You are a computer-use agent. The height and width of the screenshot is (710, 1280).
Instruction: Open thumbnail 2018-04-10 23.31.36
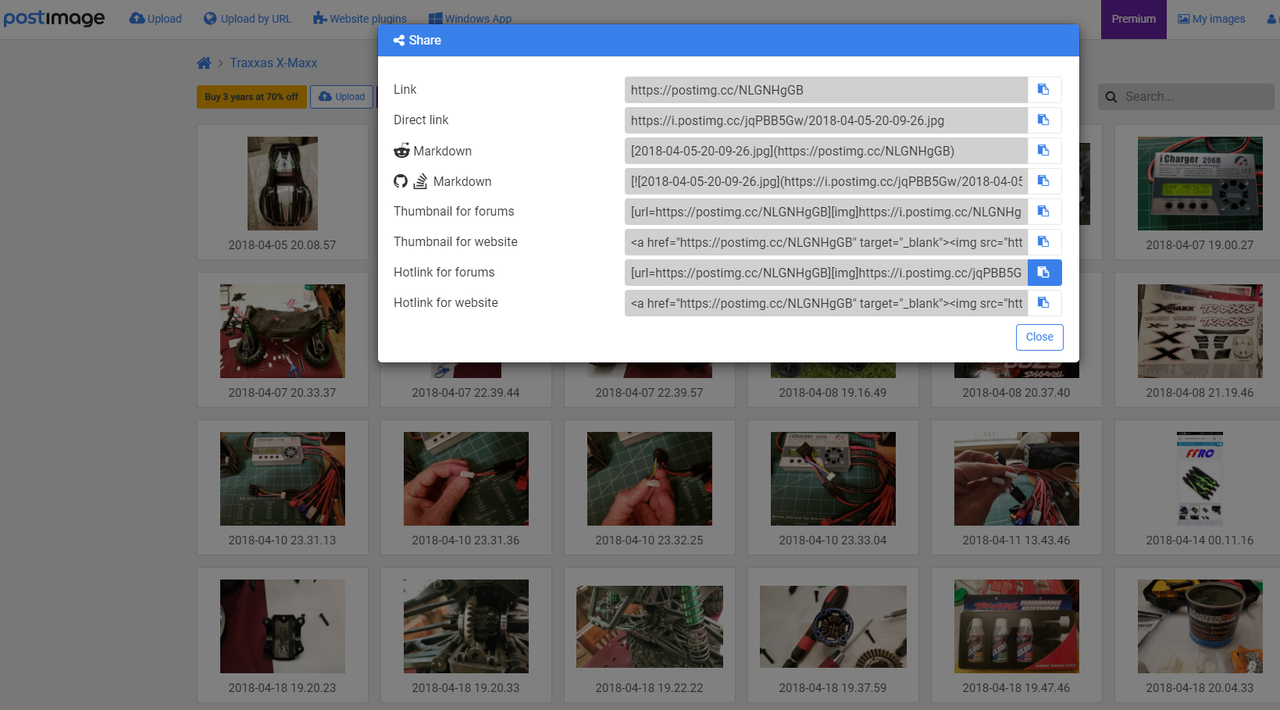[466, 479]
